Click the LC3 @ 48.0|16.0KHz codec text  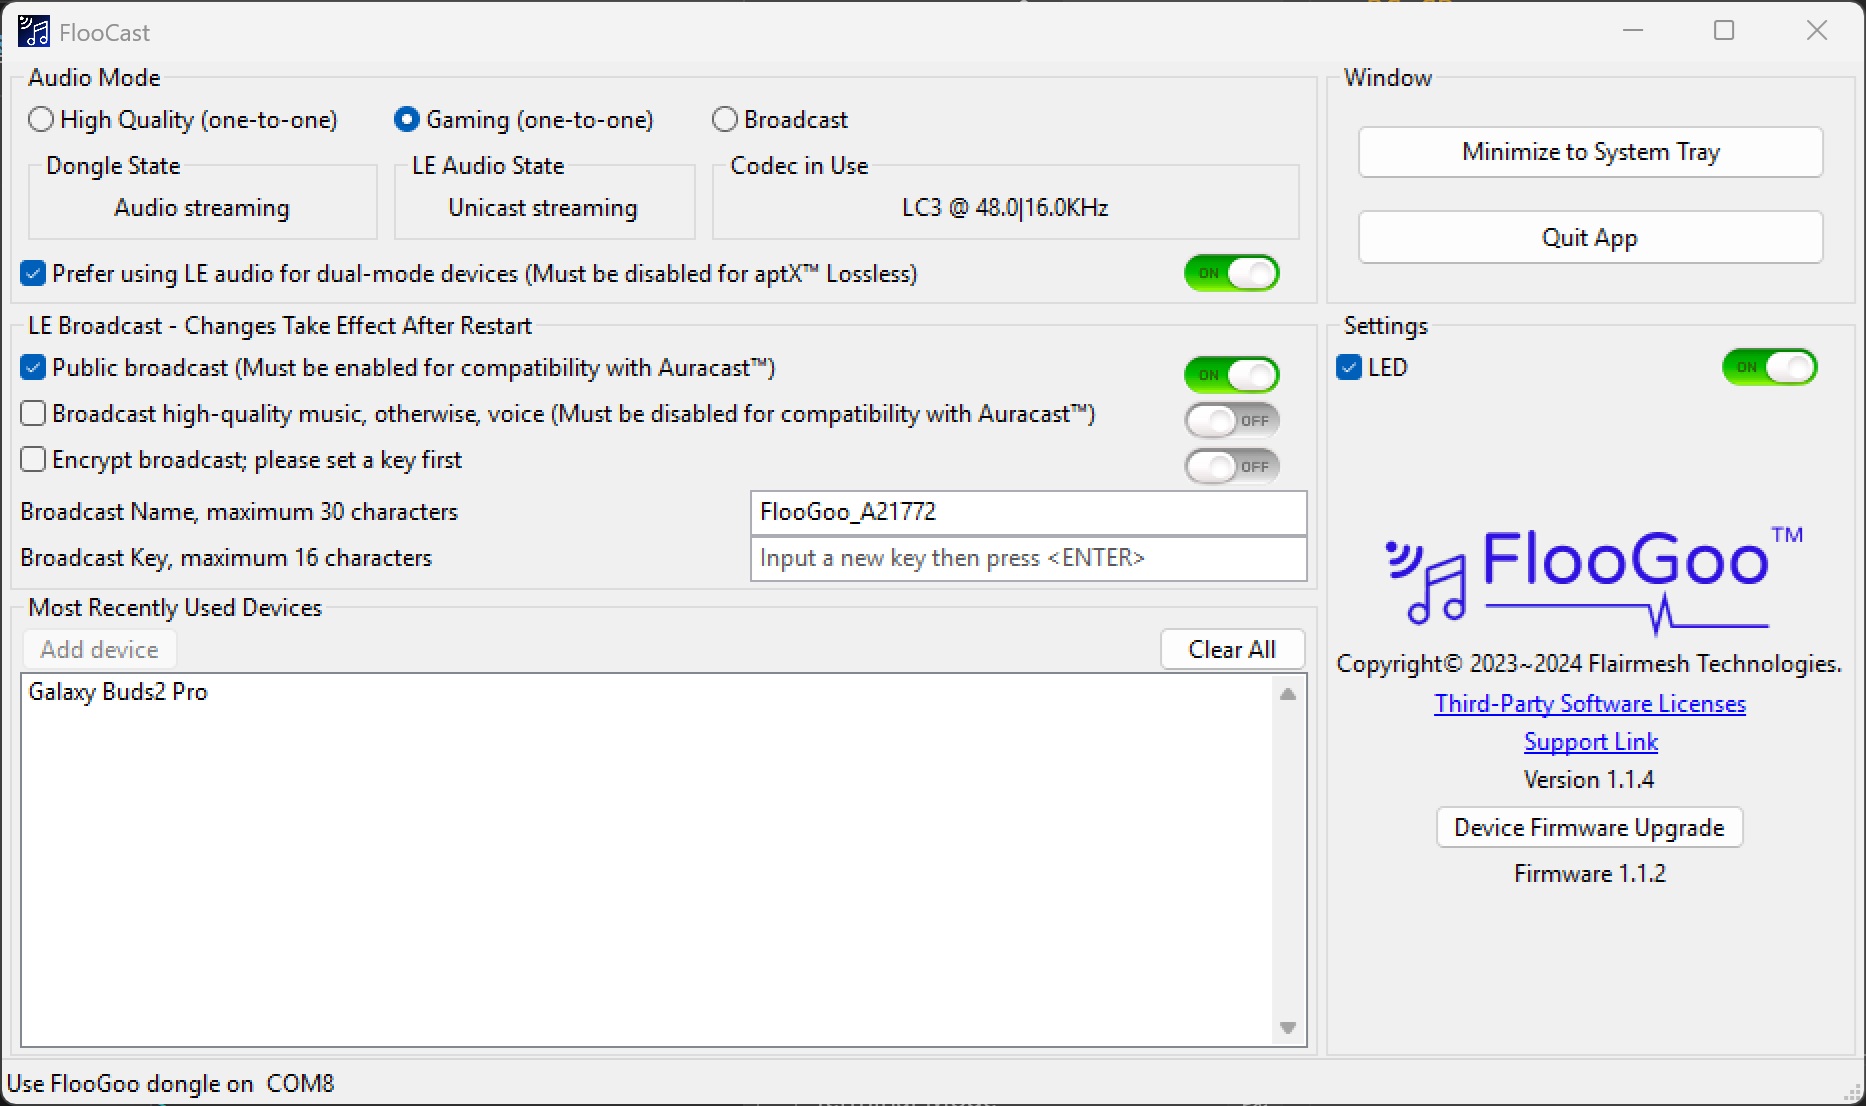point(1005,208)
